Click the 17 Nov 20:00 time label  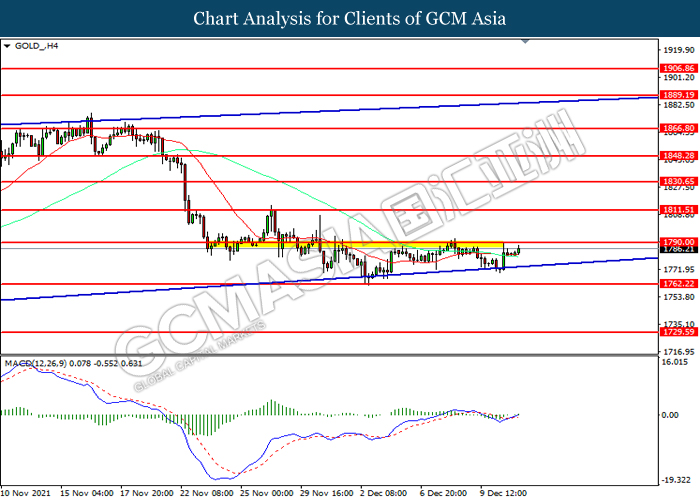coord(147,493)
